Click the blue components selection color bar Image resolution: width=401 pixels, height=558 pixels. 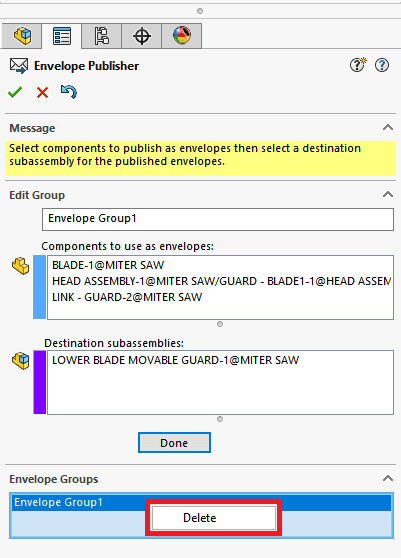[40, 287]
